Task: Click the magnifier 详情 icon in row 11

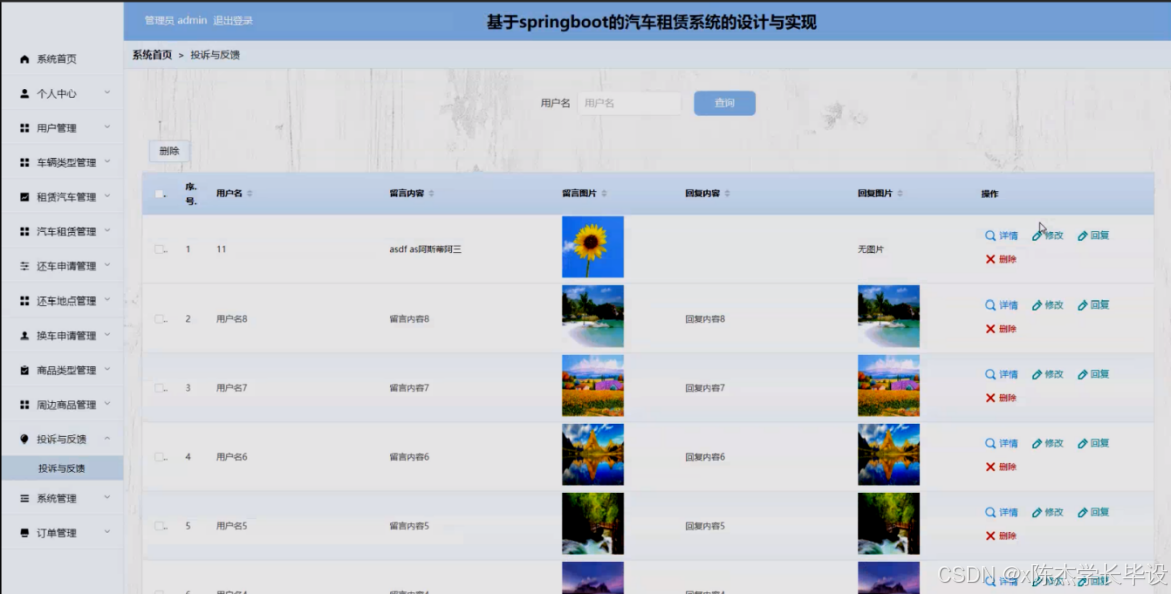Action: 990,235
